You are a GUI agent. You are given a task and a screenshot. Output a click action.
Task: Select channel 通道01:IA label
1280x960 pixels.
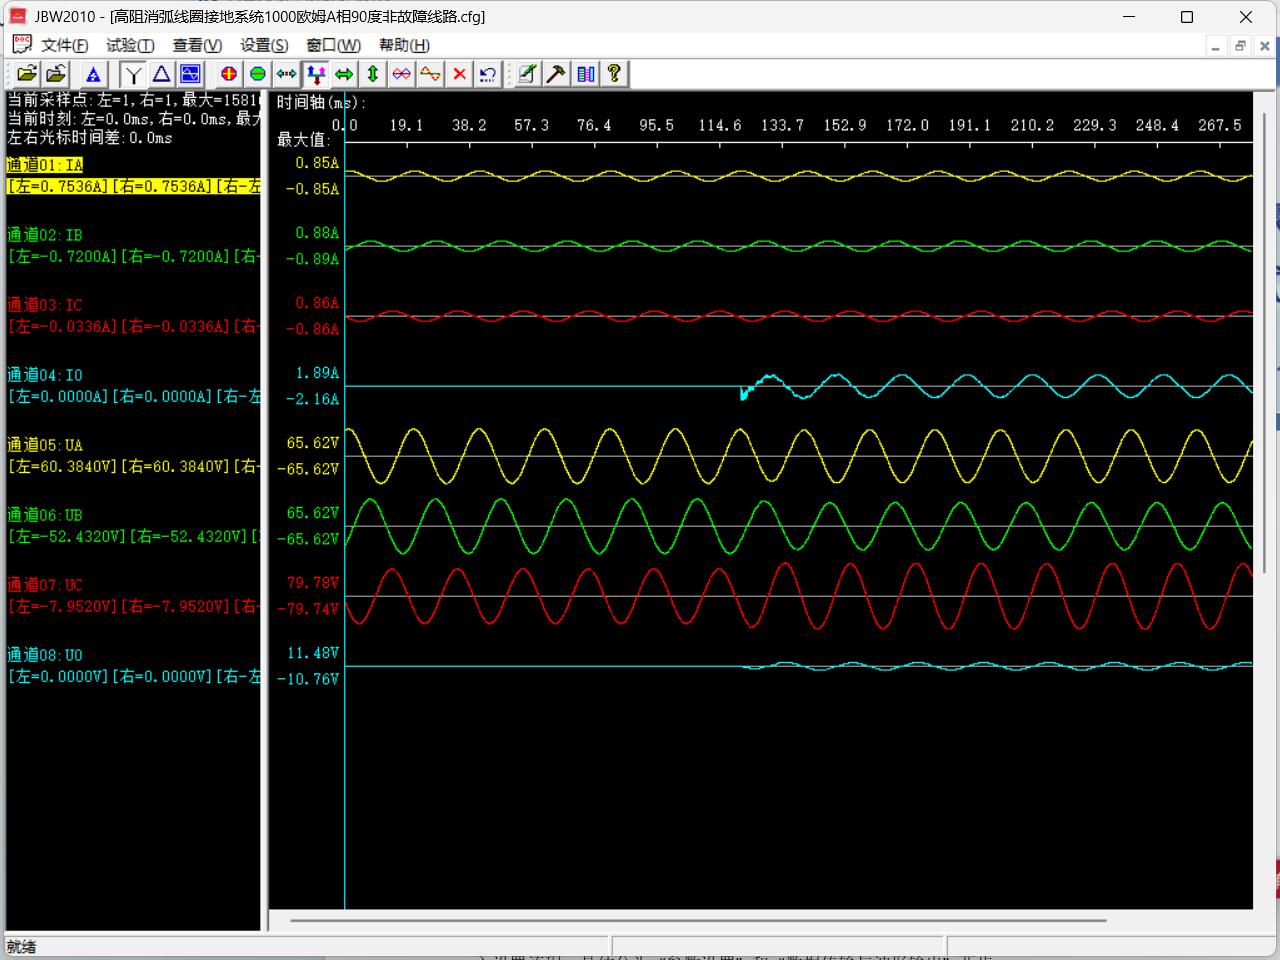45,165
